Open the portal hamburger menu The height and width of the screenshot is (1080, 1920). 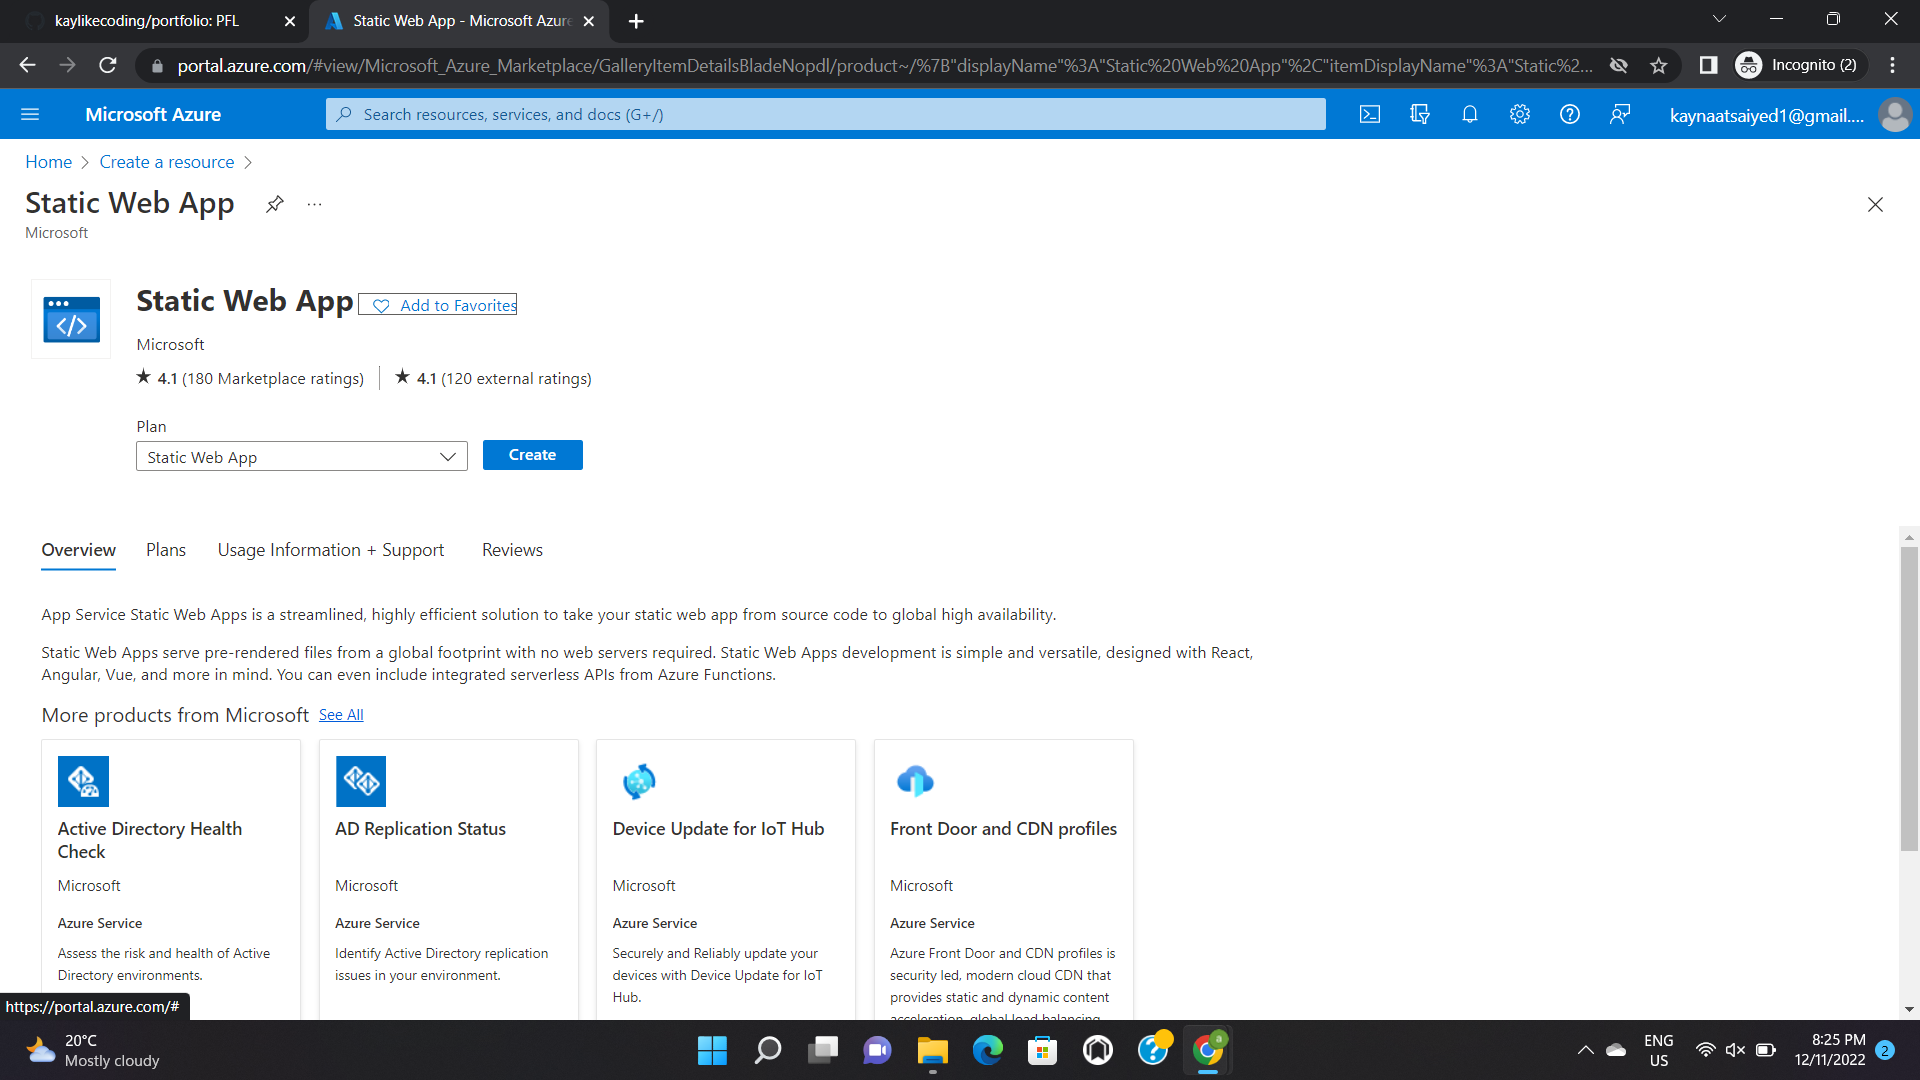pos(30,115)
